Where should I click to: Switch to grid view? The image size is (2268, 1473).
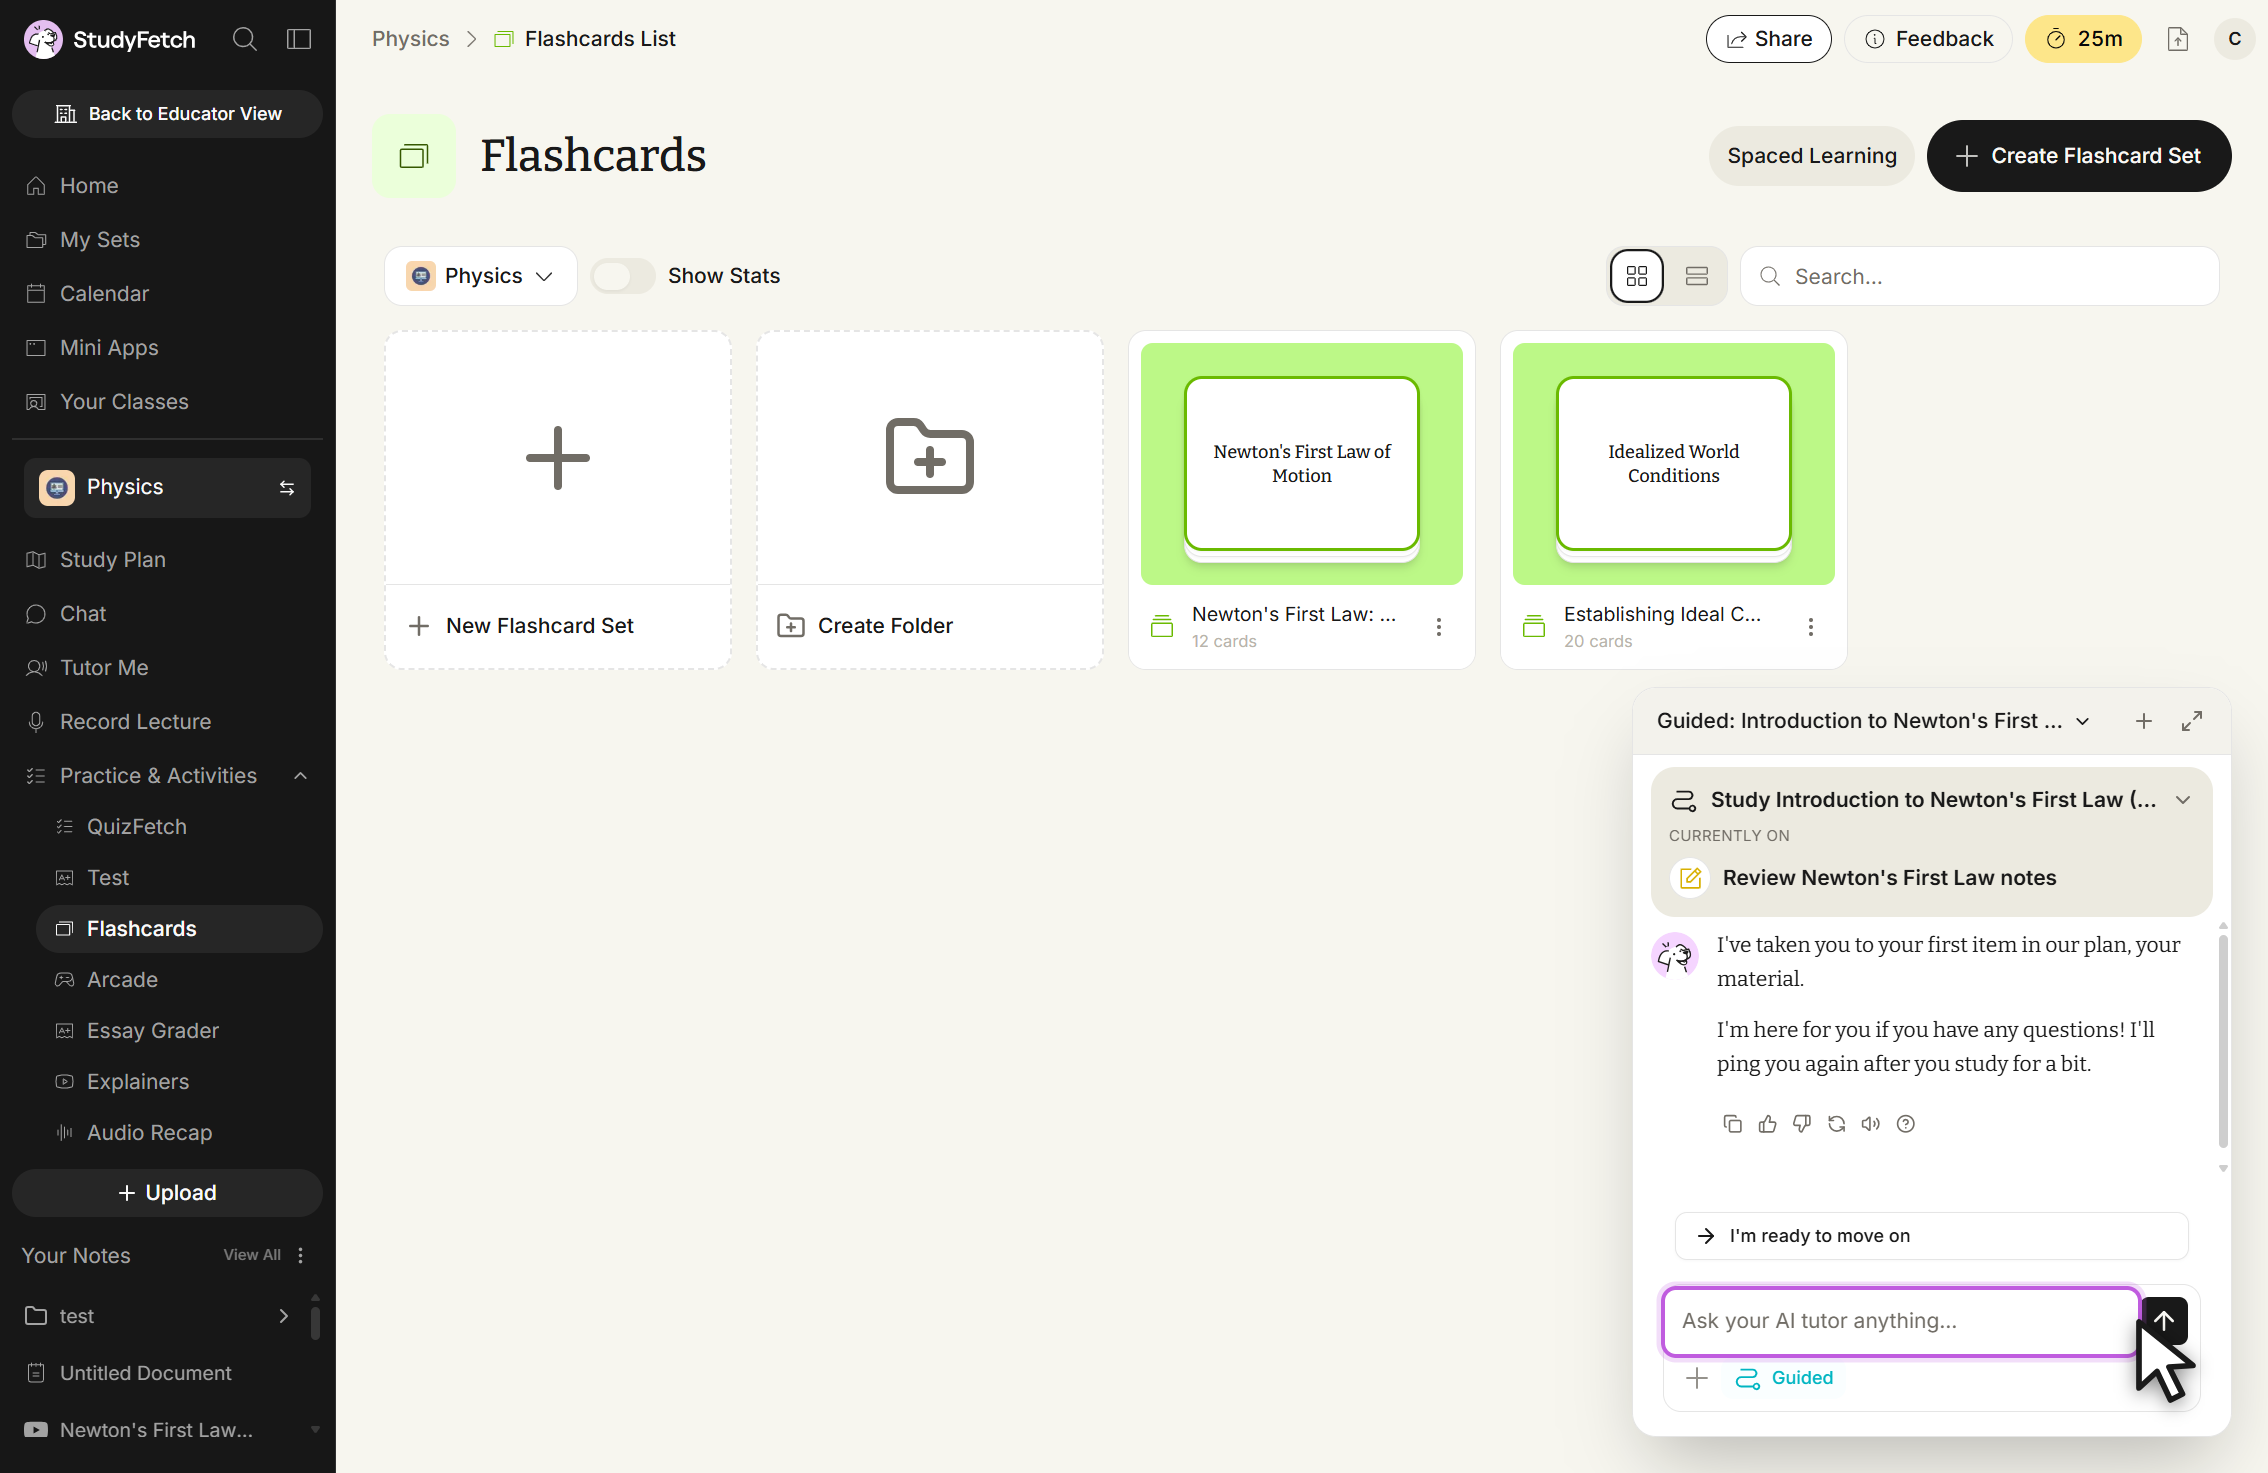coord(1637,276)
